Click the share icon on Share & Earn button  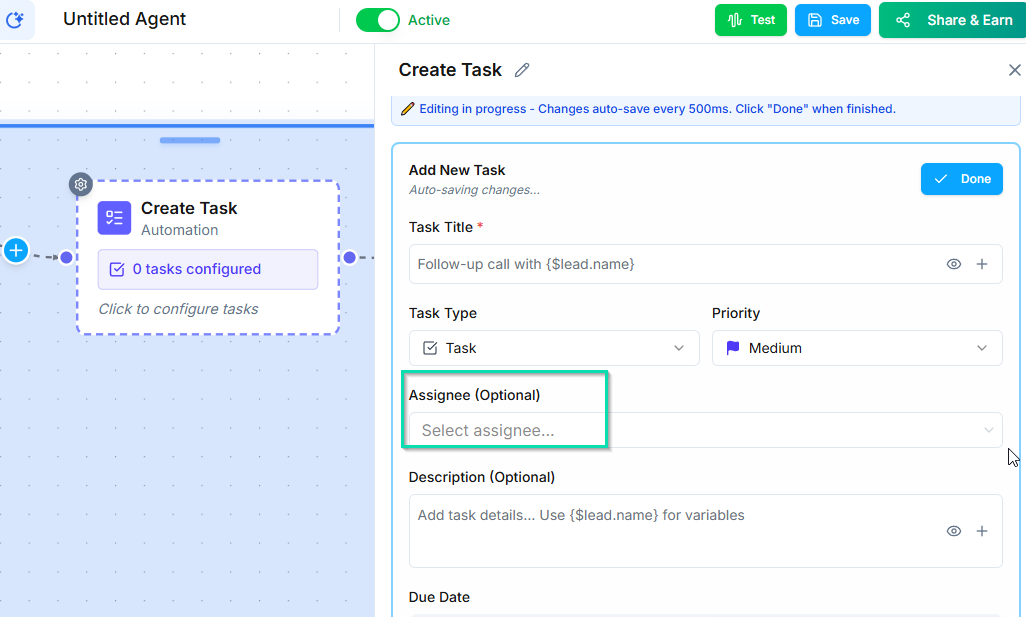(903, 19)
